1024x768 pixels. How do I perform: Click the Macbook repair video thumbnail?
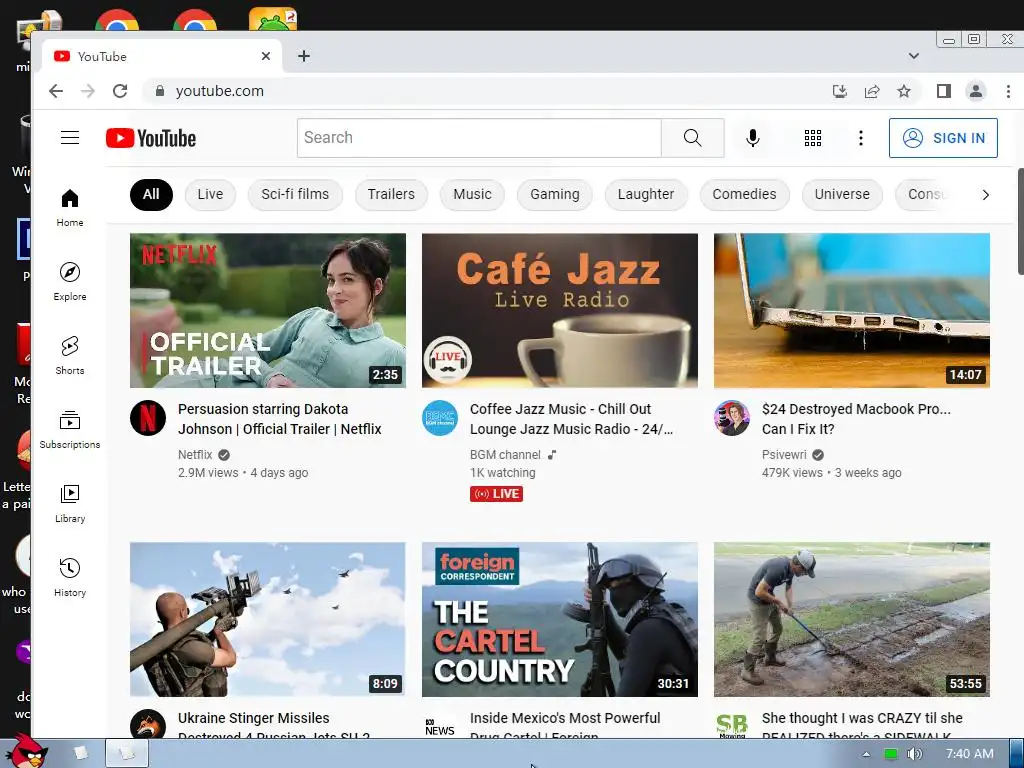(x=852, y=311)
